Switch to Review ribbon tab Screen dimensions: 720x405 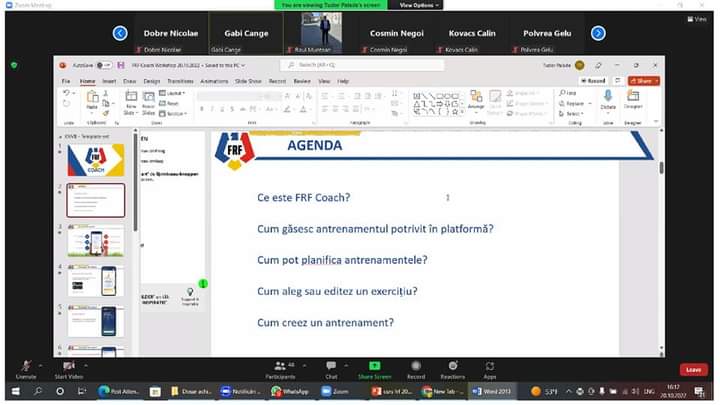pyautogui.click(x=302, y=81)
